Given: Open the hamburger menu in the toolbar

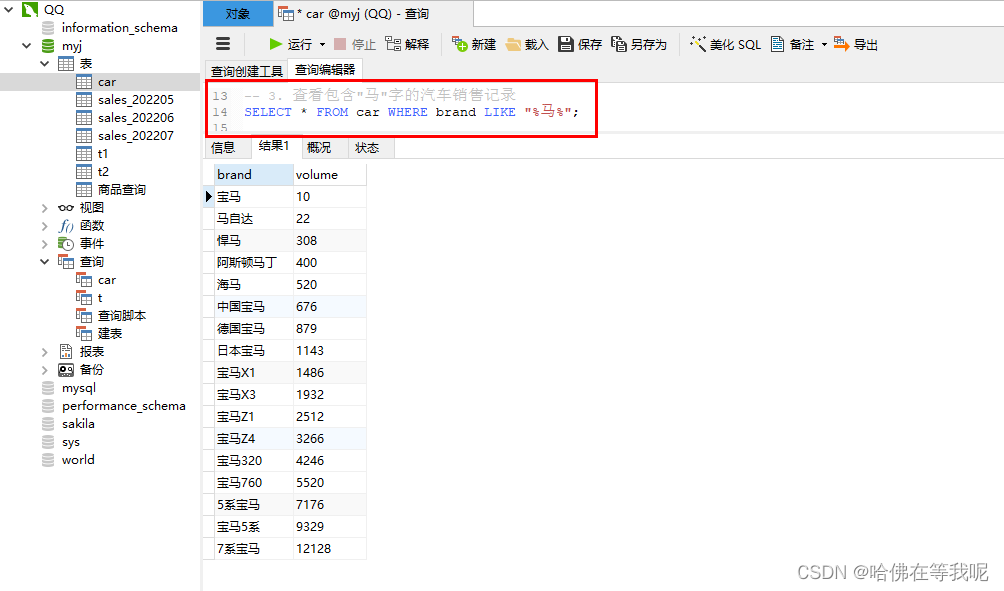Looking at the screenshot, I should 223,44.
